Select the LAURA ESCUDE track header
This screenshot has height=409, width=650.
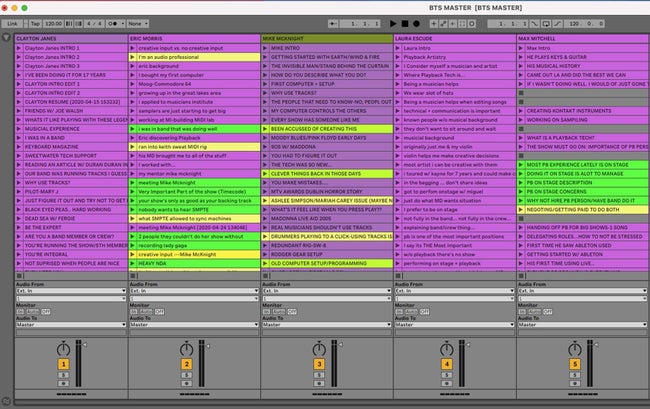455,39
